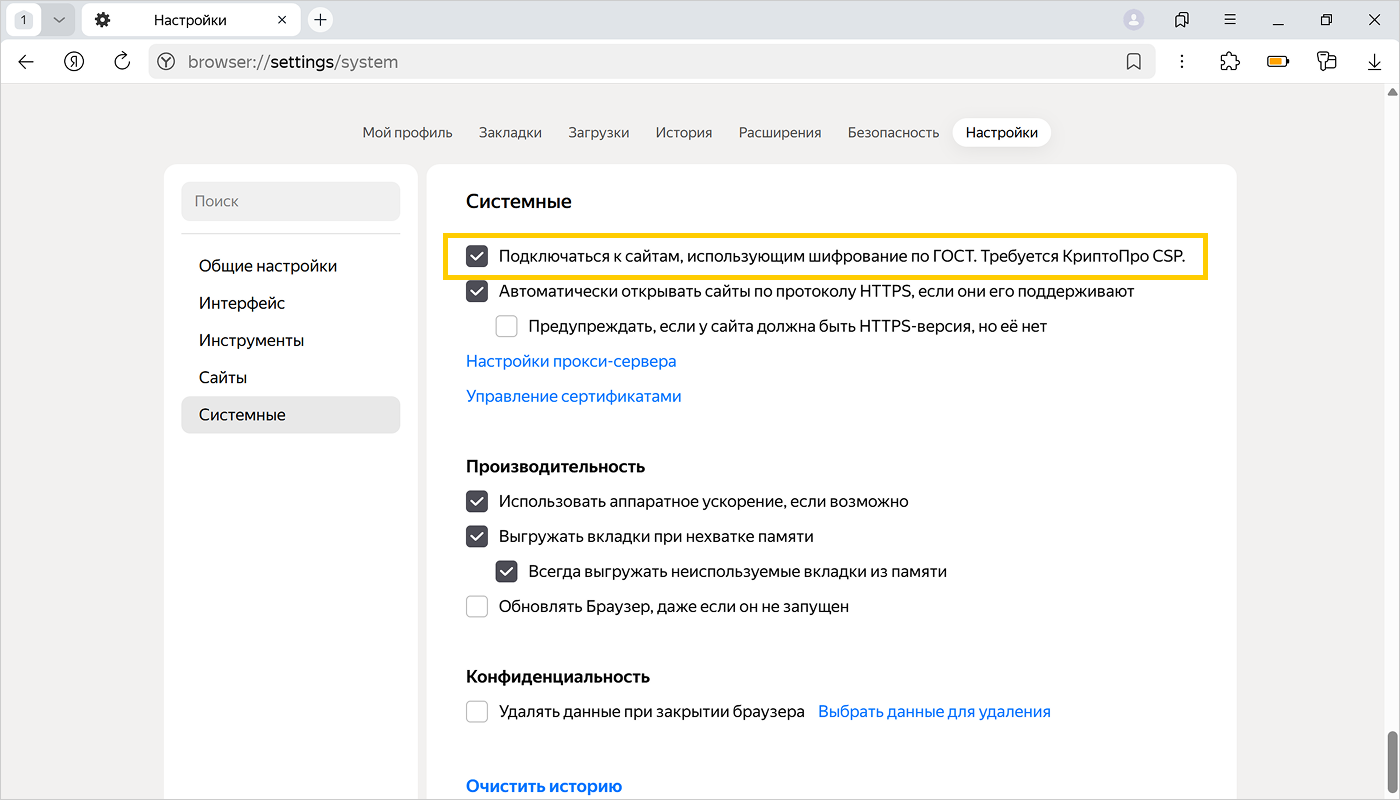
Task: Open the extensions puzzle icon
Action: click(x=1229, y=62)
